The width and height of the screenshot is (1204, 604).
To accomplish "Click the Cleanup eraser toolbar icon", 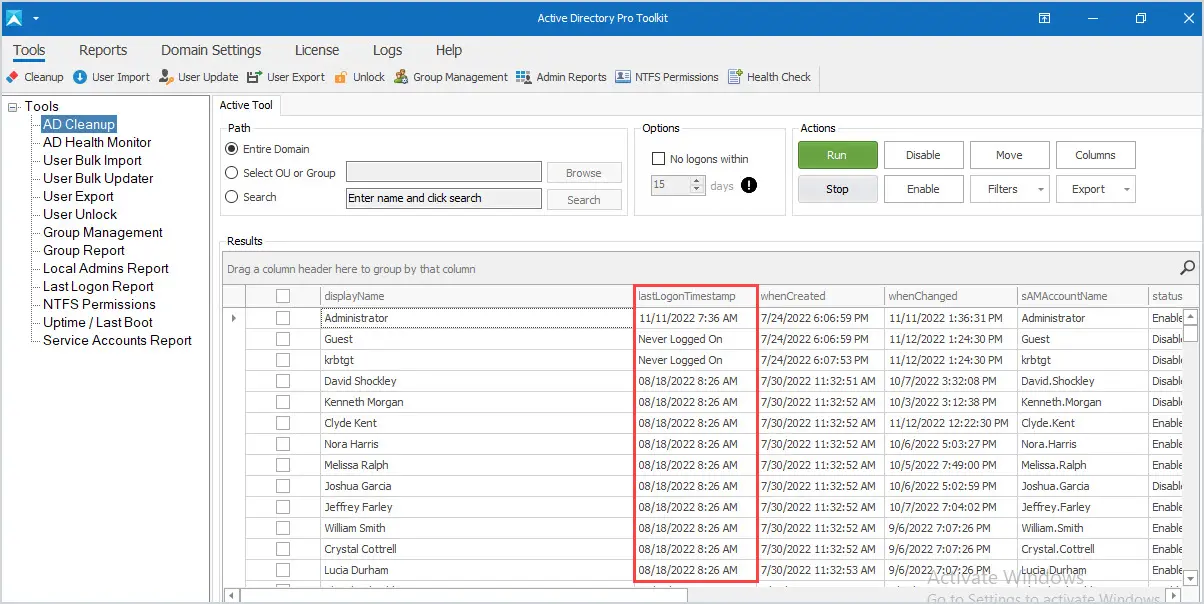I will click(x=12, y=77).
